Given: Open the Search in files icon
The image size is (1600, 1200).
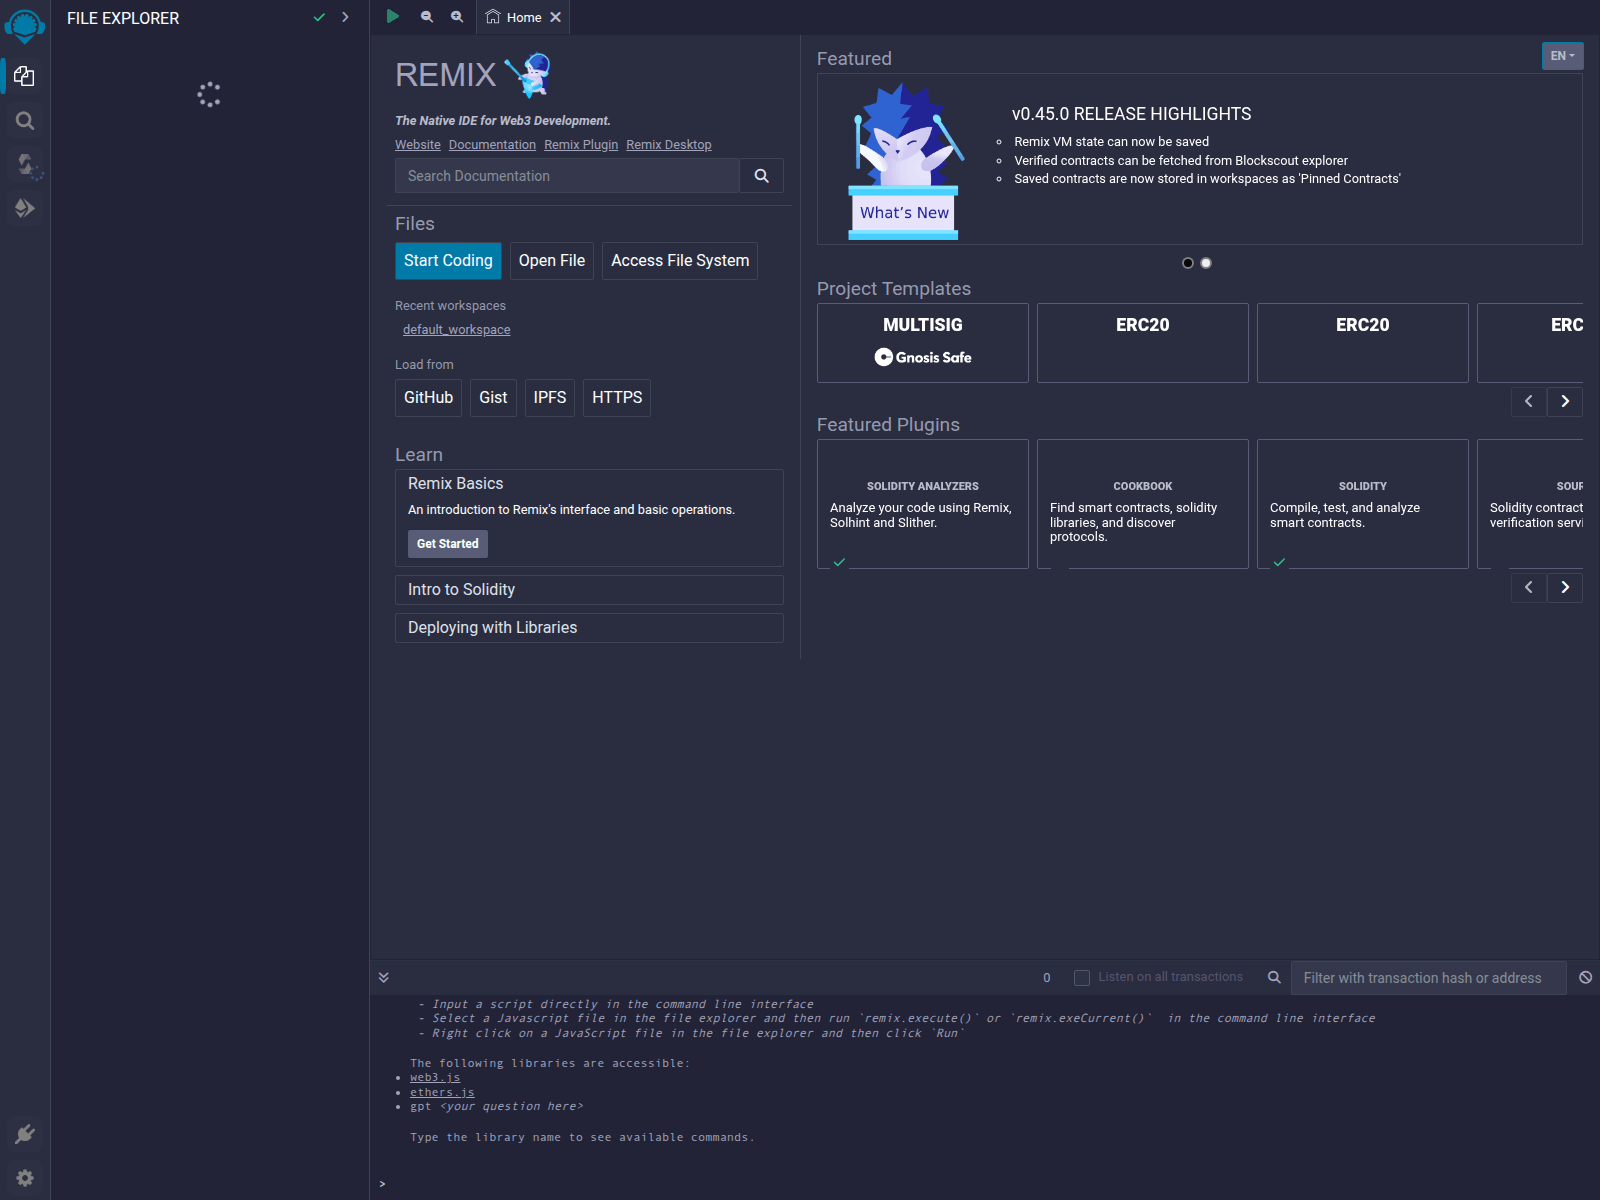Looking at the screenshot, I should coord(25,121).
